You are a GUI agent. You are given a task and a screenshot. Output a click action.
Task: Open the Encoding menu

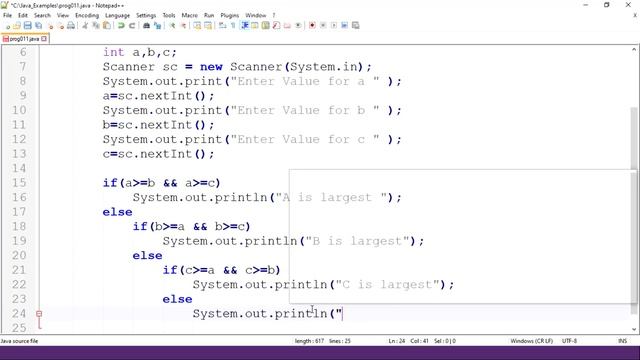coord(87,16)
